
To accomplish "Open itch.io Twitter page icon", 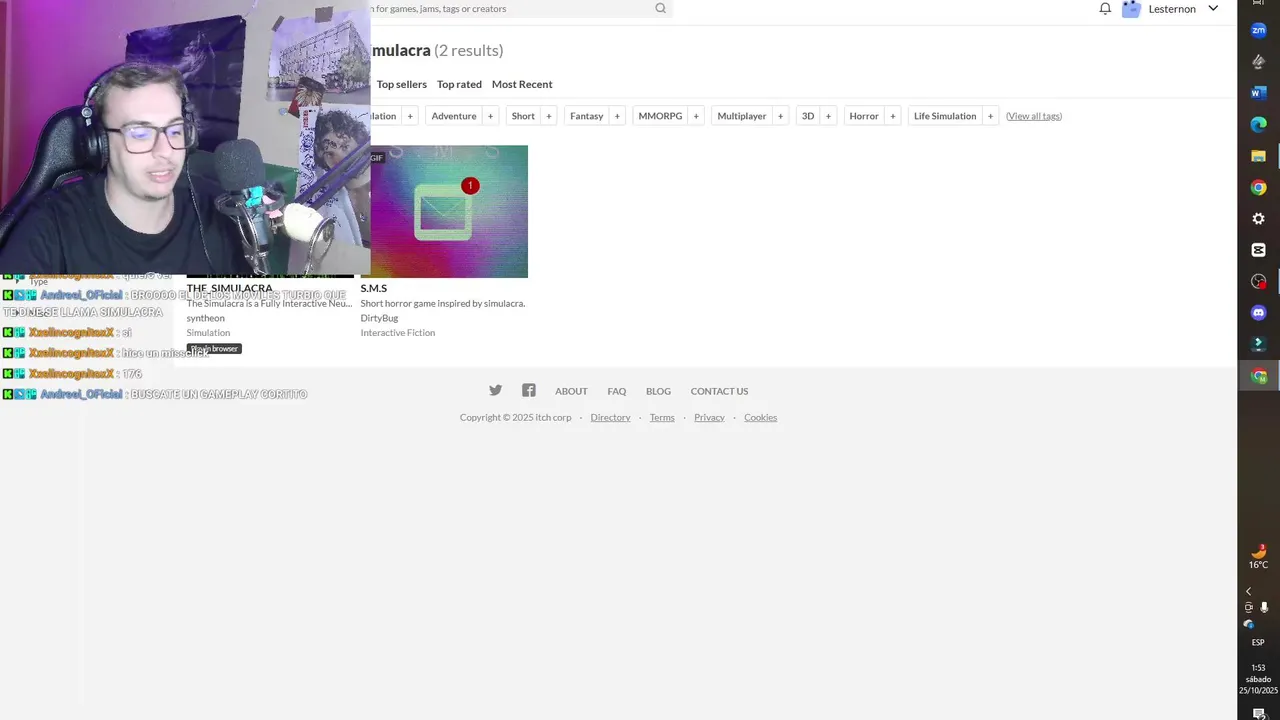I will pos(495,391).
